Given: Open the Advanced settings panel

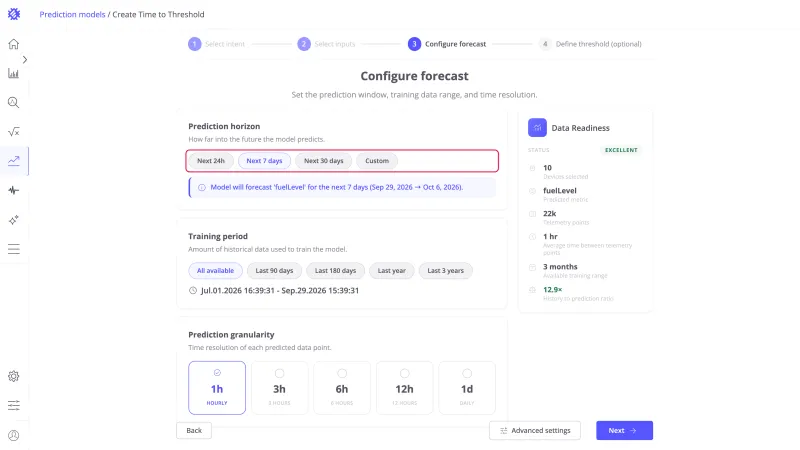Looking at the screenshot, I should [x=535, y=431].
